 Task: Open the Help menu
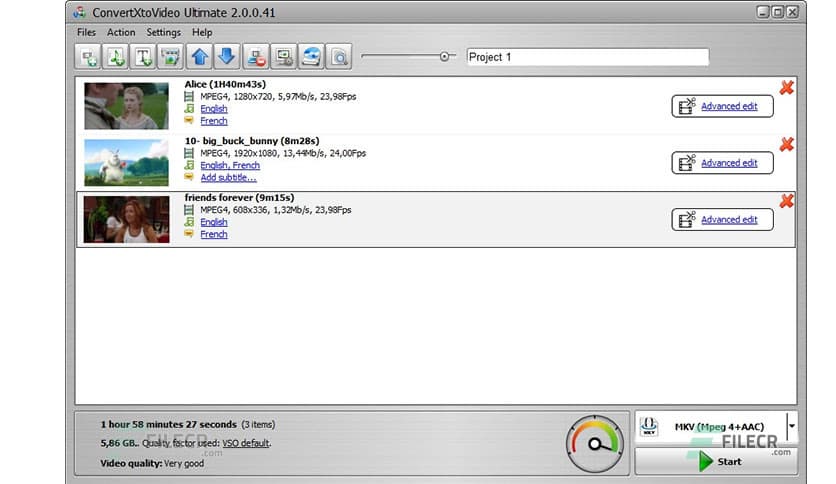[x=202, y=33]
